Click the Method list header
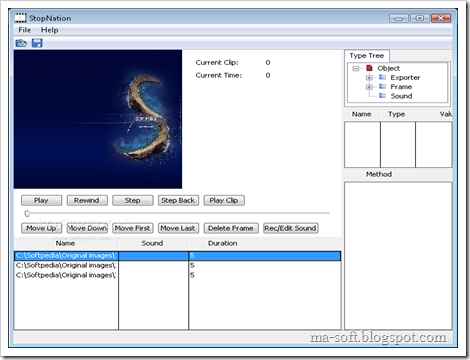The height and width of the screenshot is (360, 470). (379, 174)
